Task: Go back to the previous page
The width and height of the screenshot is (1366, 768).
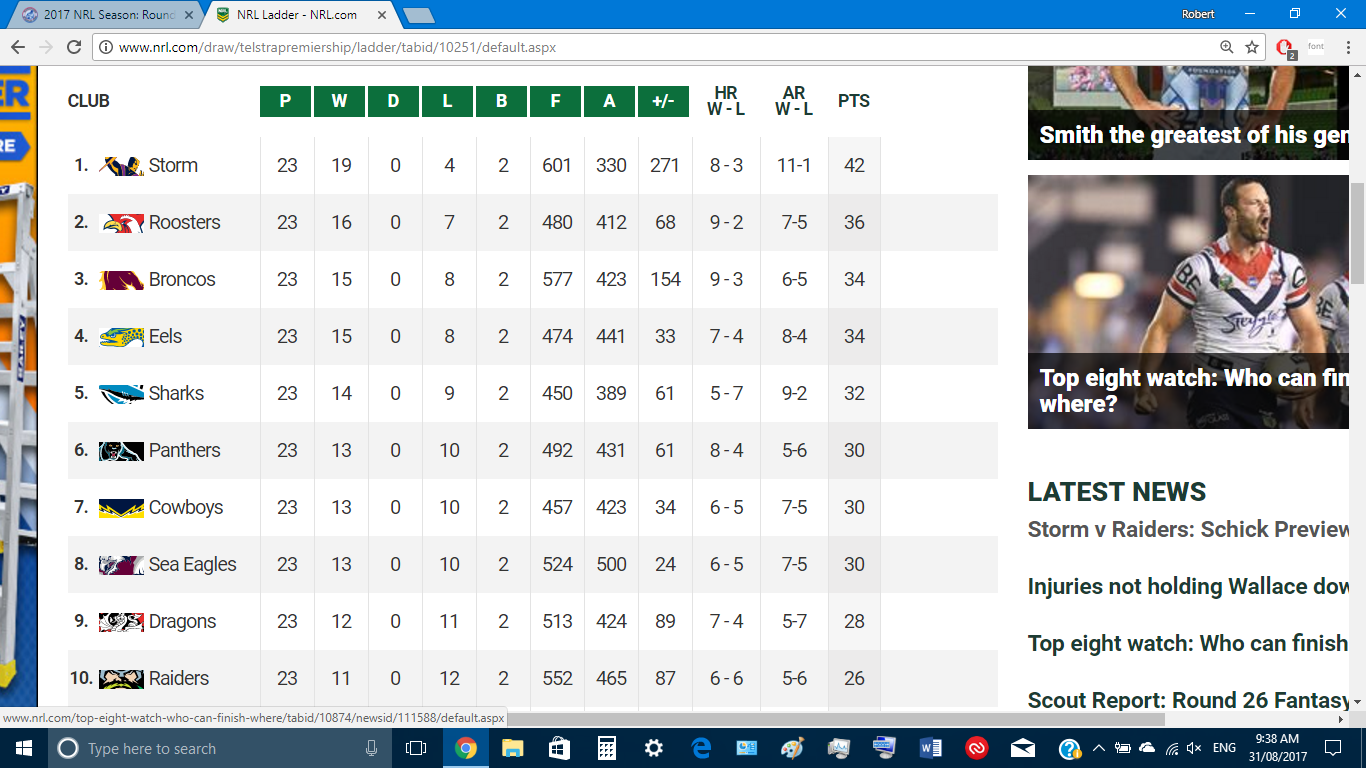Action: [17, 47]
